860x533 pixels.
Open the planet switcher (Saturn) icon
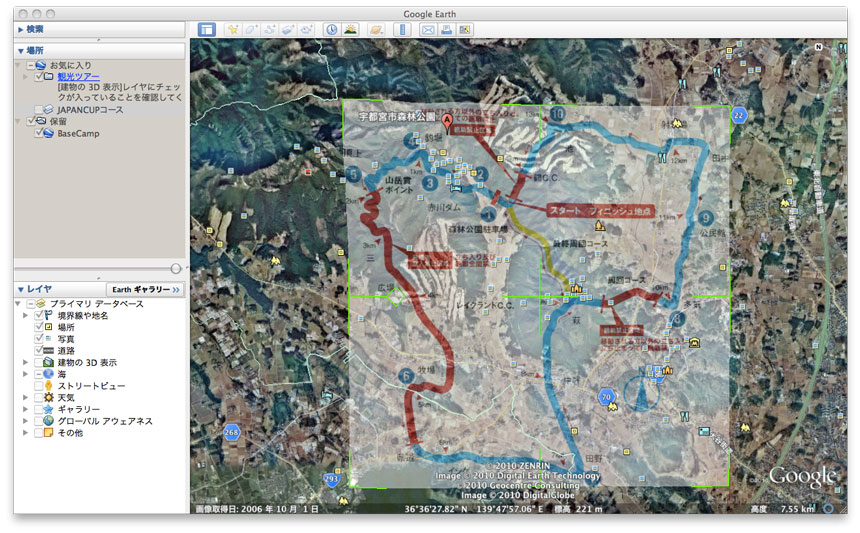coord(376,30)
